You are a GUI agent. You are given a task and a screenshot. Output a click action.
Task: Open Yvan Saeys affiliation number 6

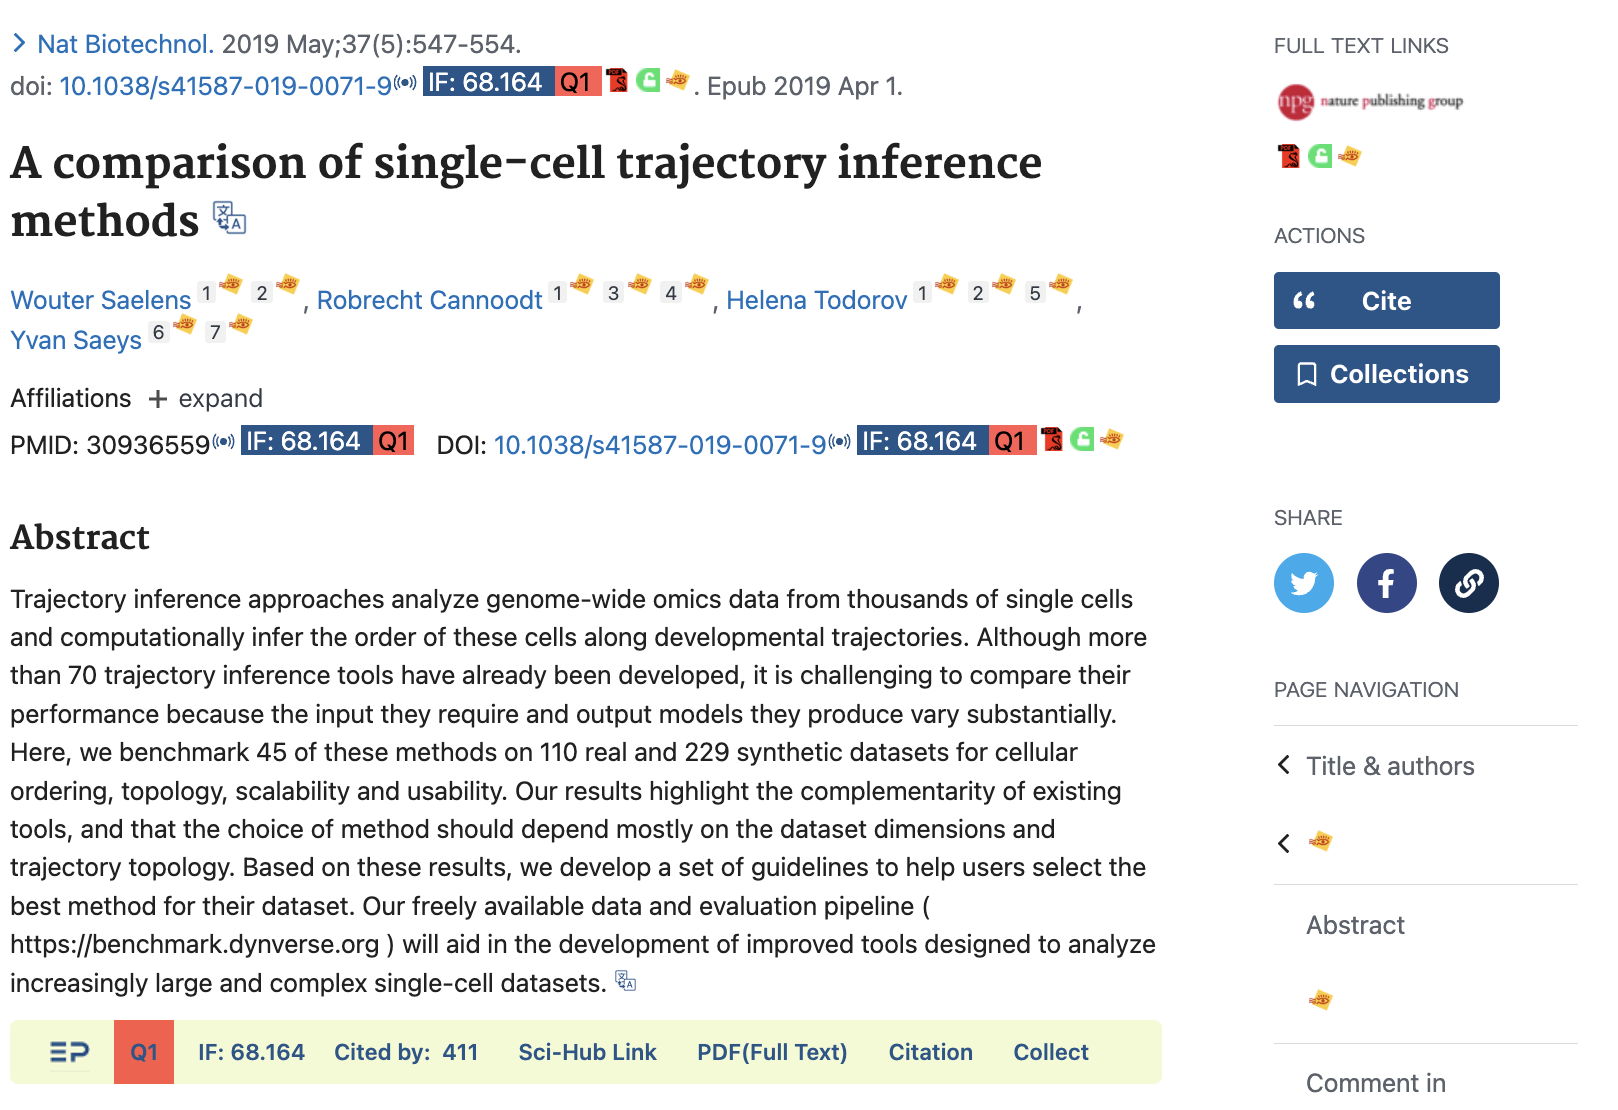(158, 332)
